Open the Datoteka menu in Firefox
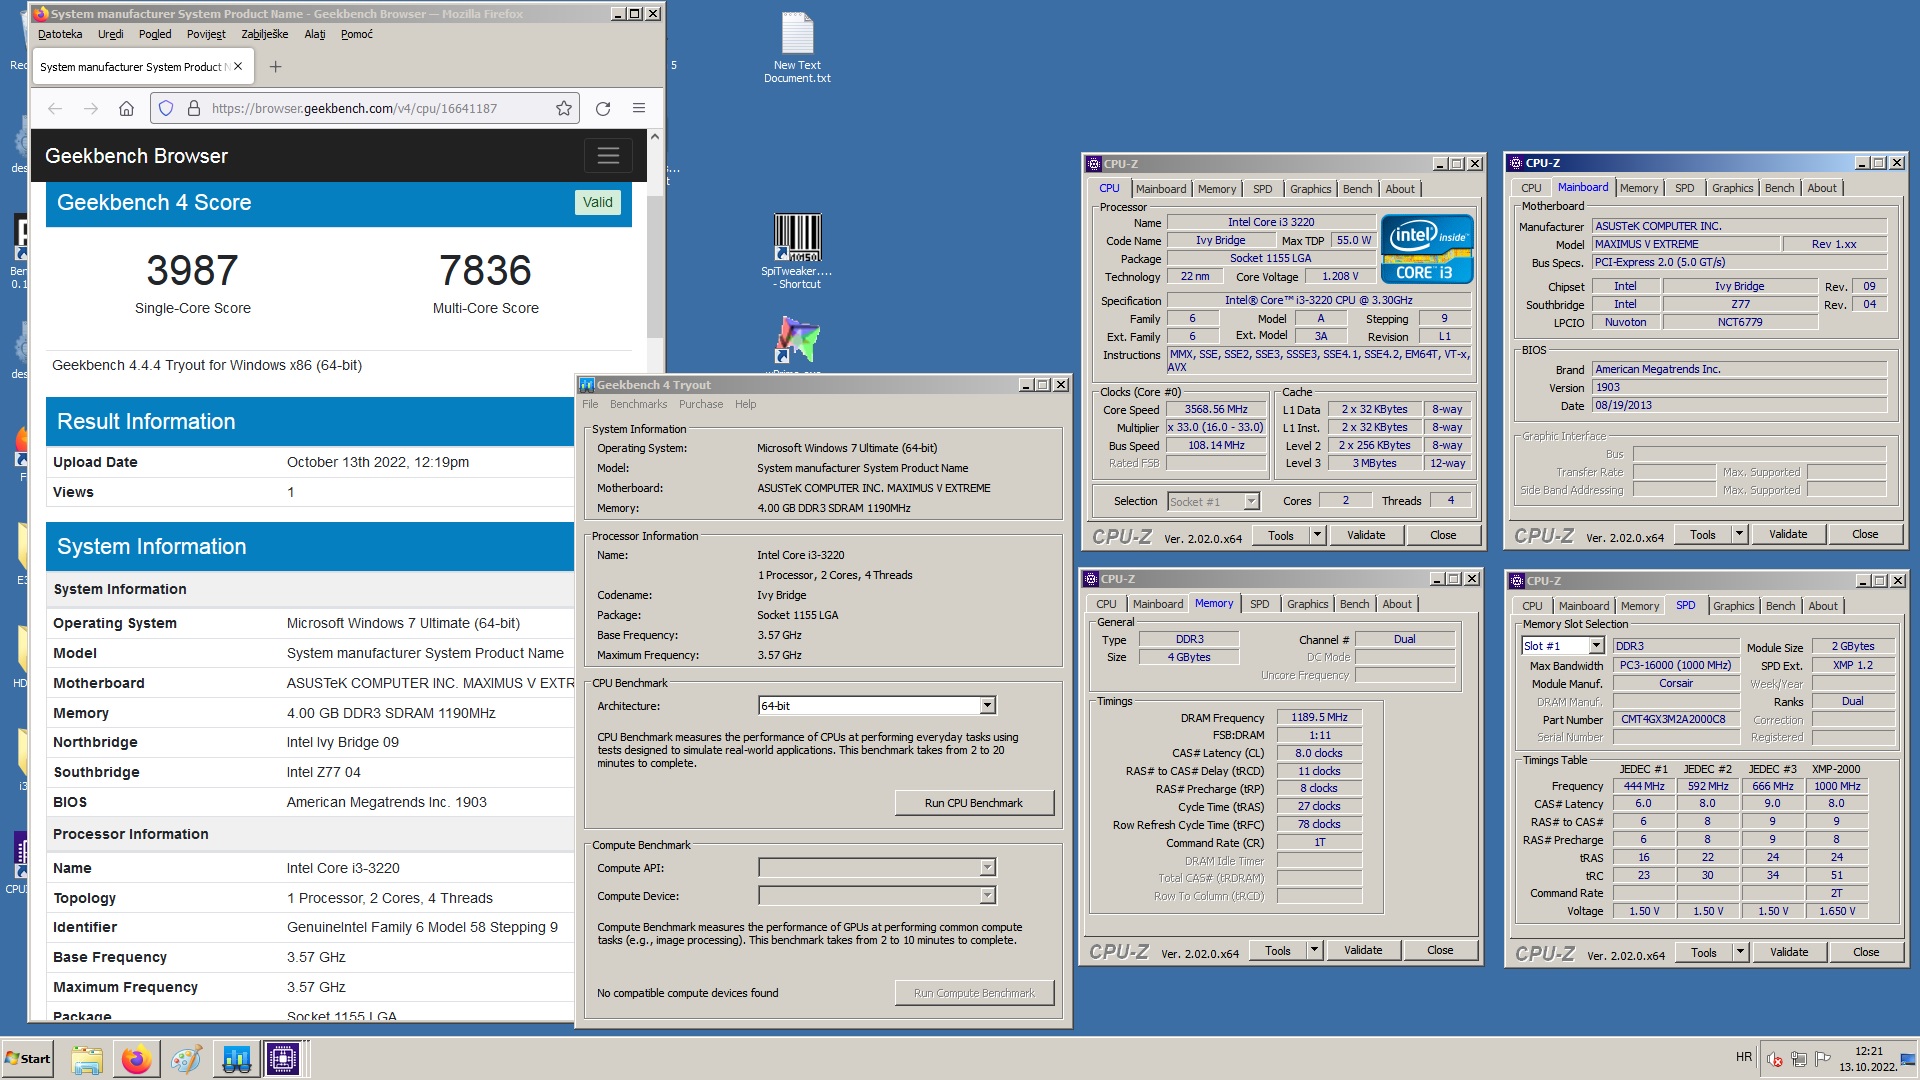The height and width of the screenshot is (1080, 1920). click(x=60, y=34)
